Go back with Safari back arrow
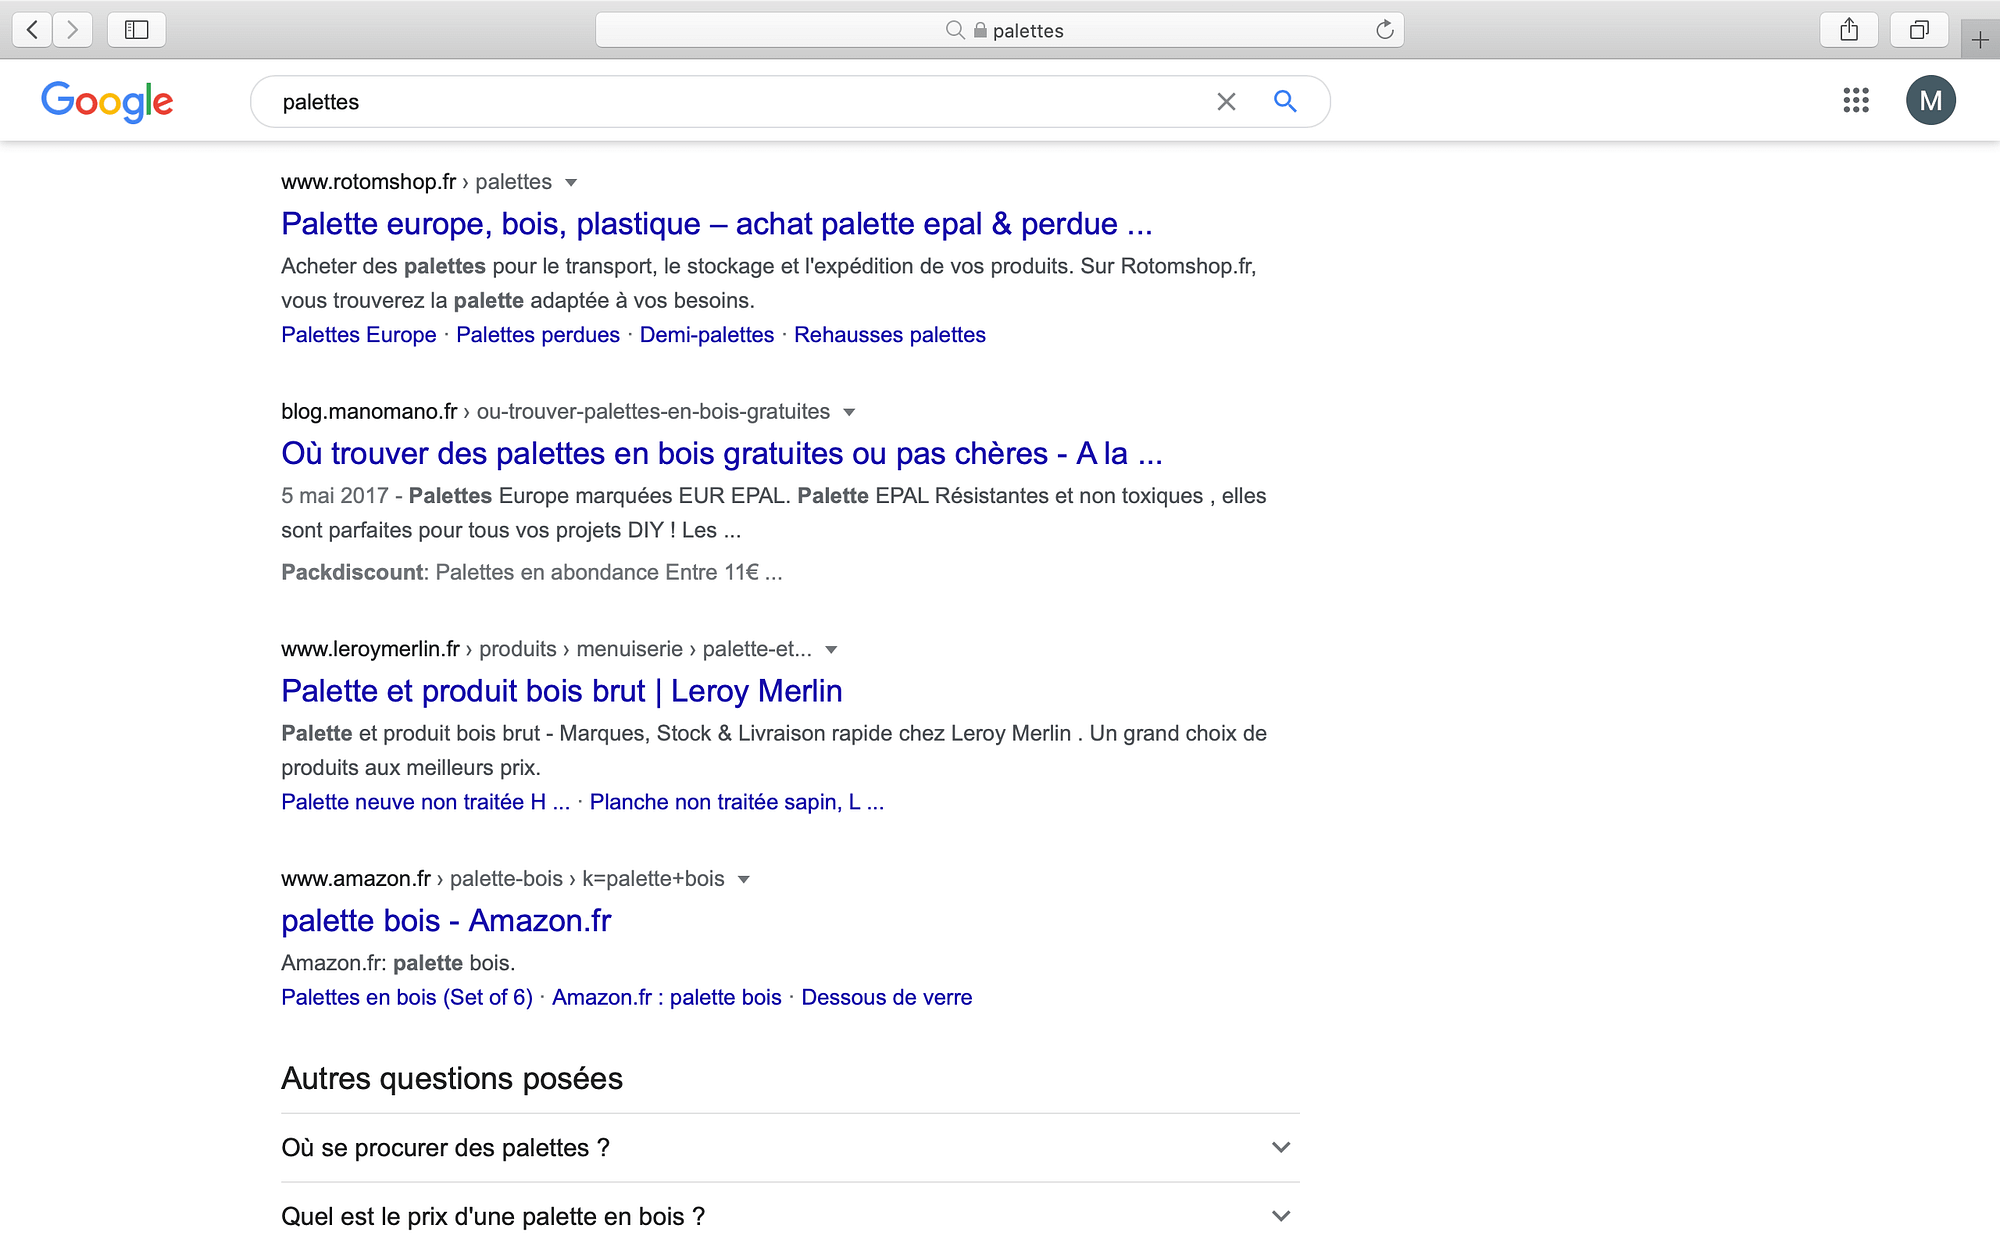The height and width of the screenshot is (1250, 2000). click(x=33, y=30)
